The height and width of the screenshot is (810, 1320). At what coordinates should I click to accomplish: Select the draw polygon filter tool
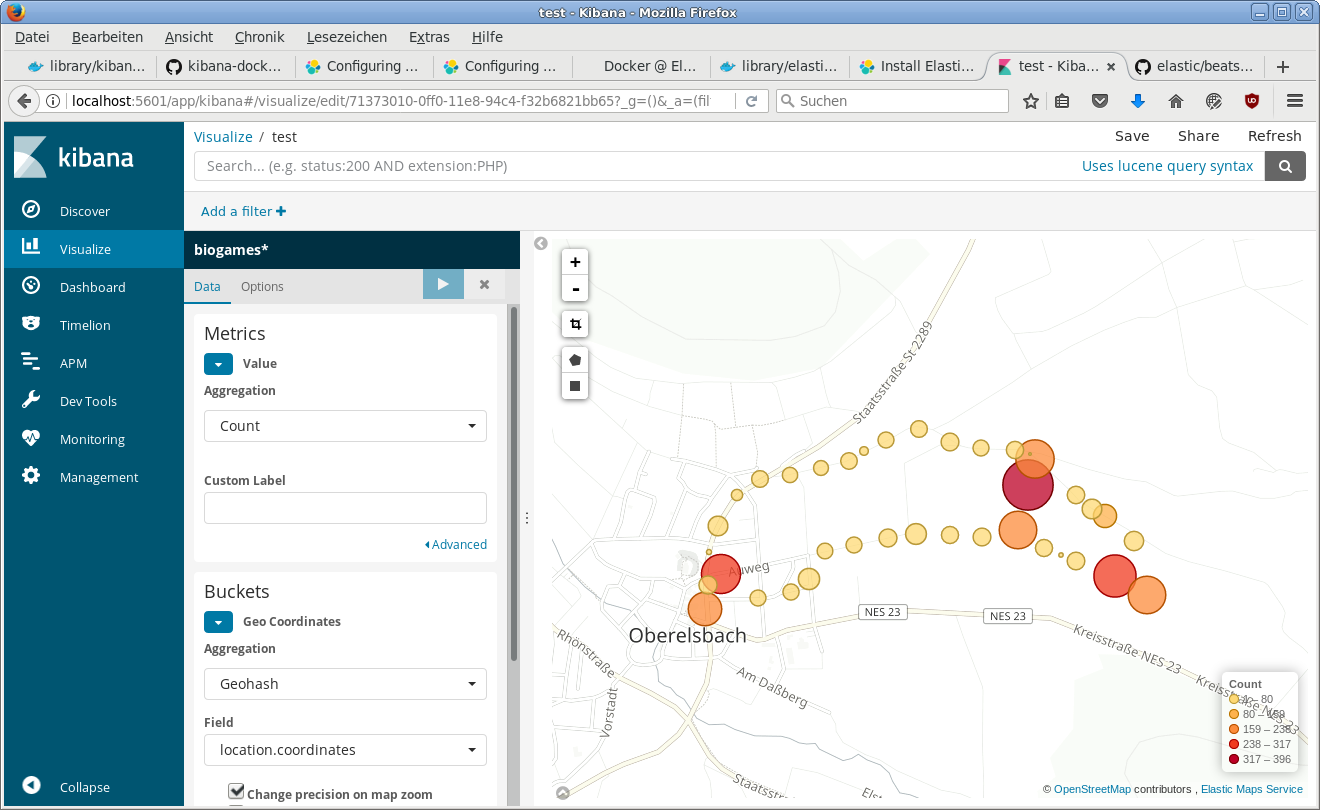click(575, 359)
